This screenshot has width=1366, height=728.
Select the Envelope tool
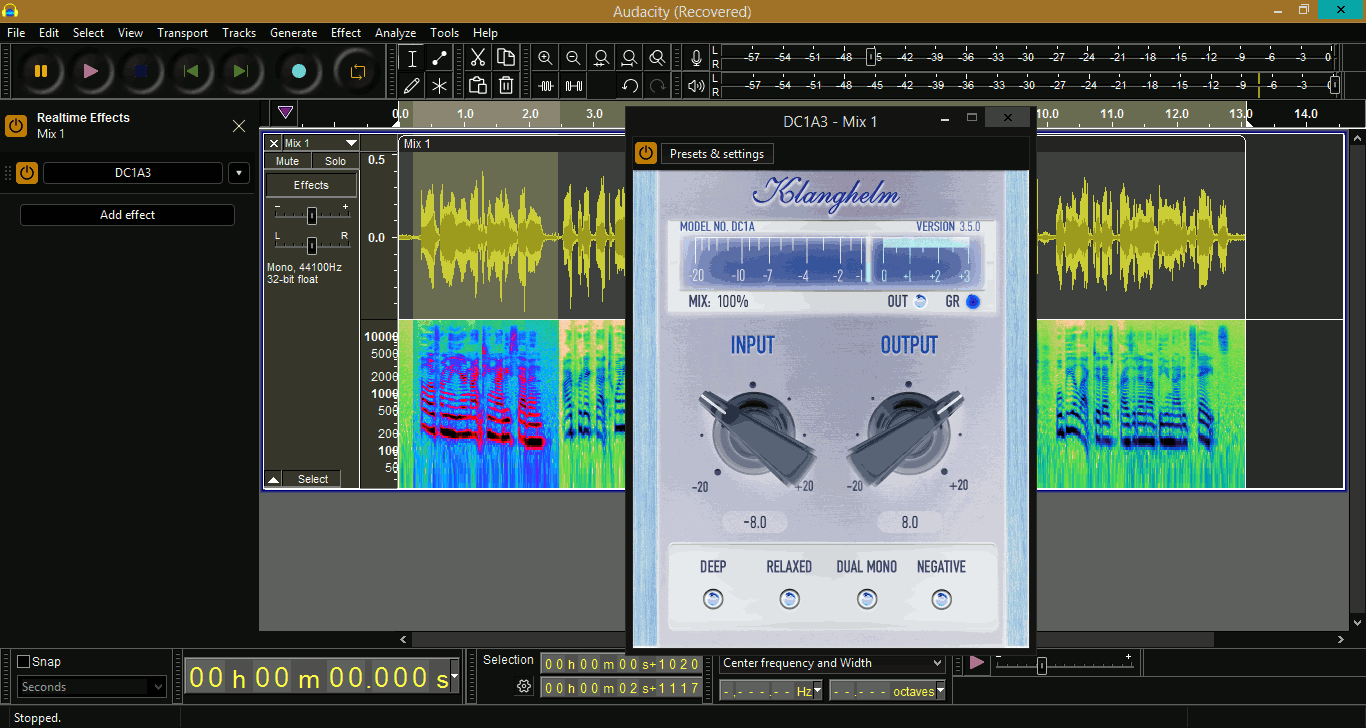coord(438,58)
